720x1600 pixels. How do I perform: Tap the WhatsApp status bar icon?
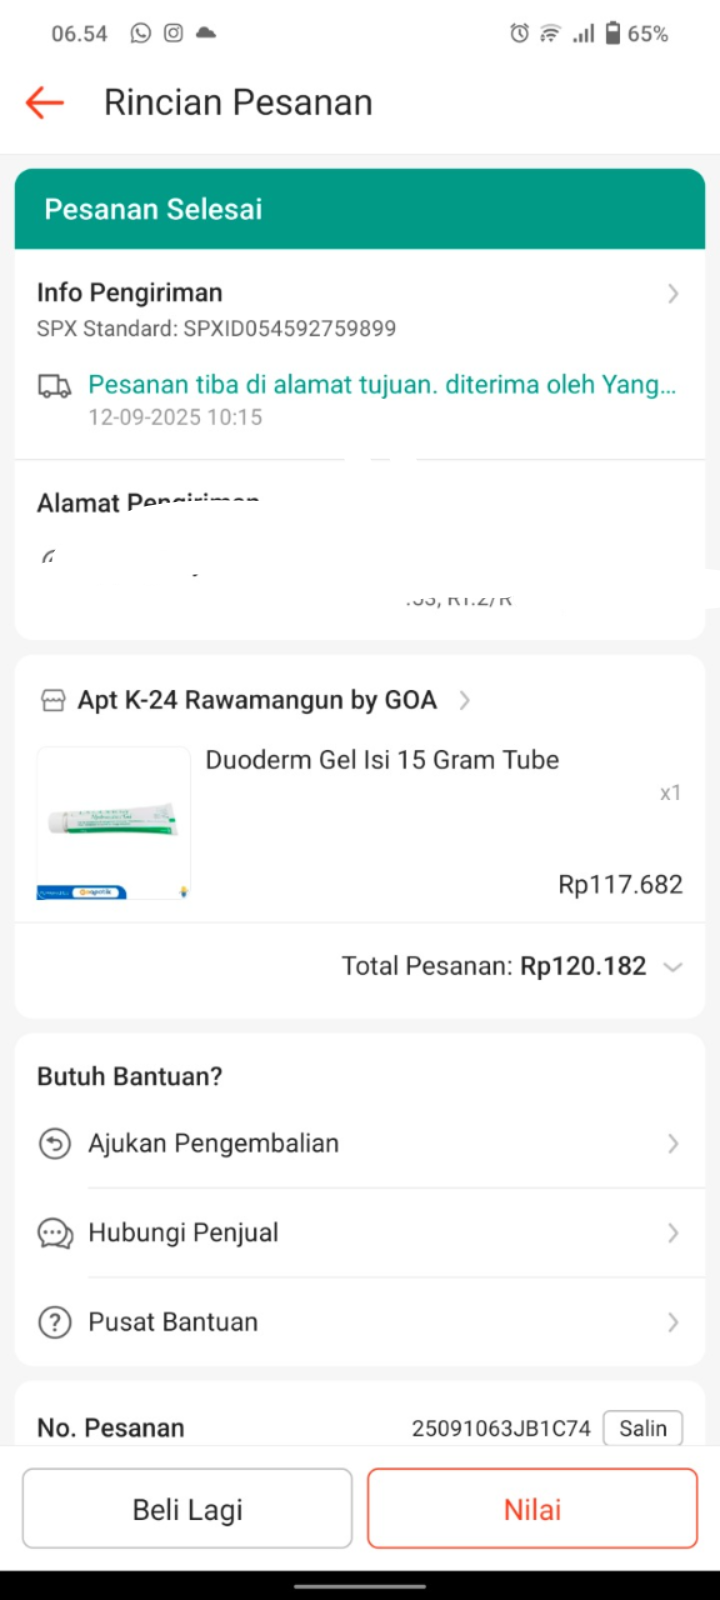[141, 33]
